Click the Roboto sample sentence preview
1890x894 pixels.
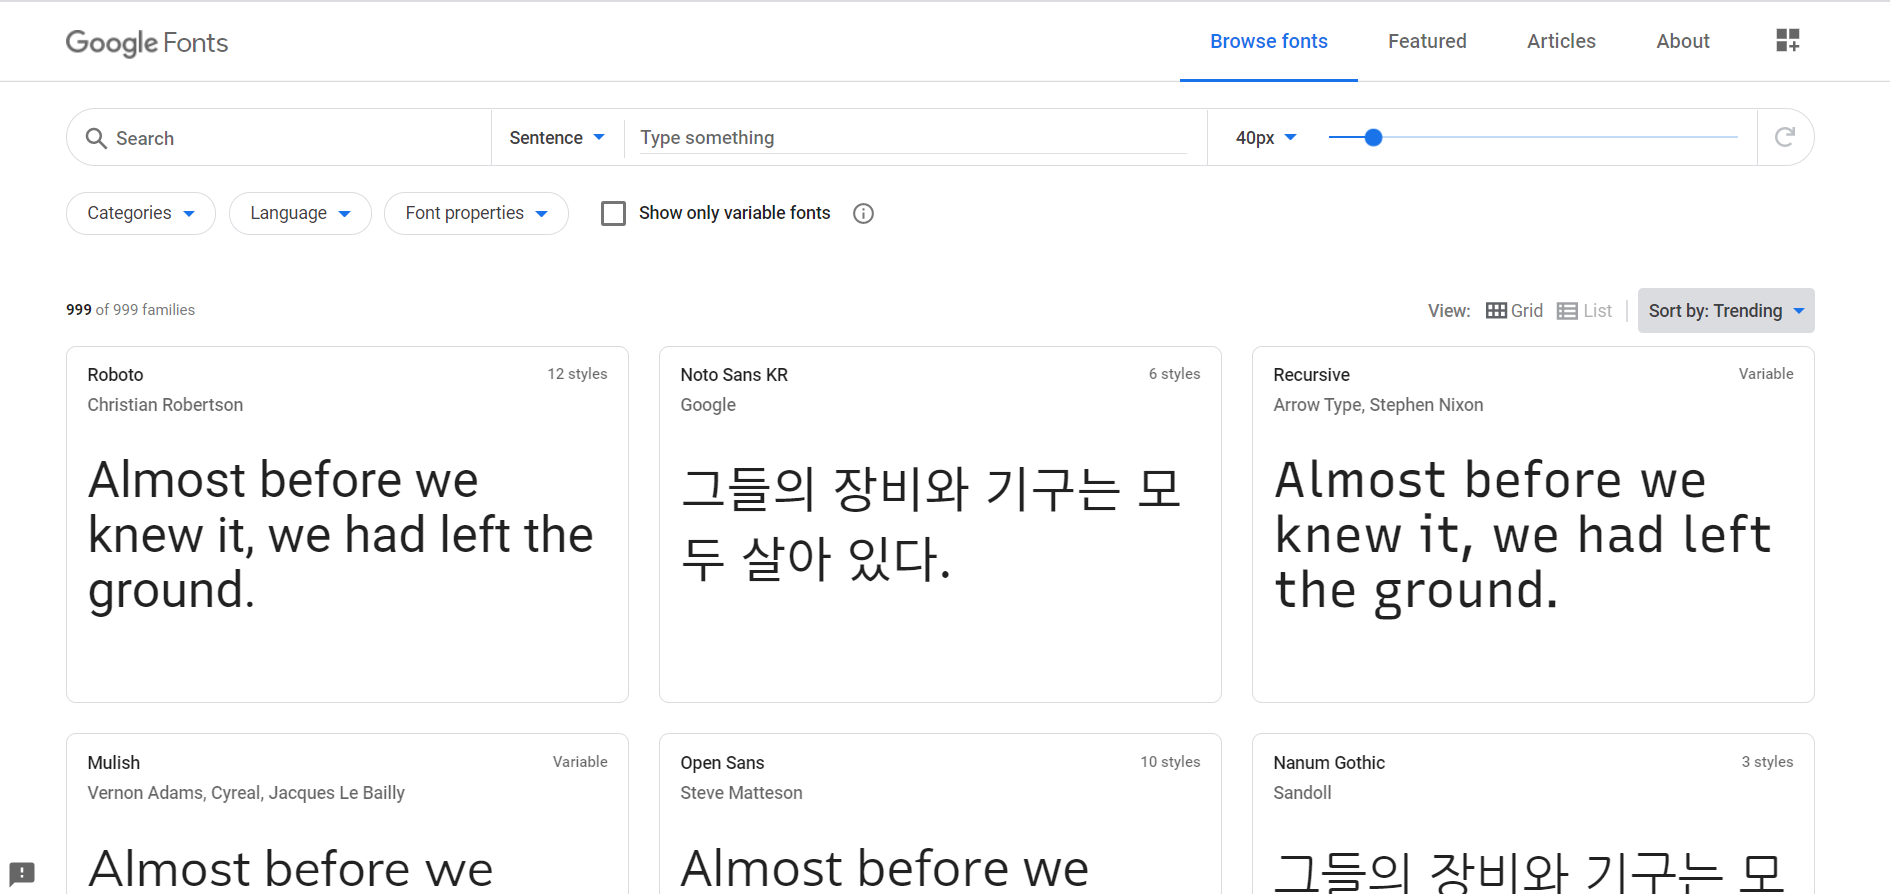tap(340, 535)
